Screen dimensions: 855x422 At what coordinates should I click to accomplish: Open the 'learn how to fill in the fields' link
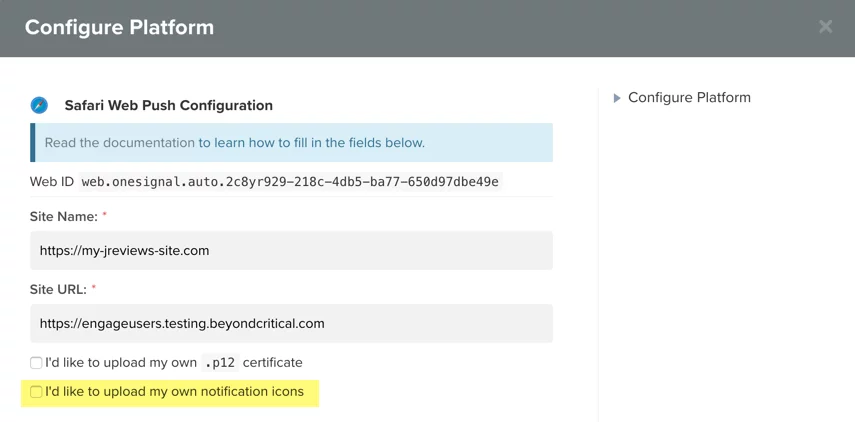point(311,143)
